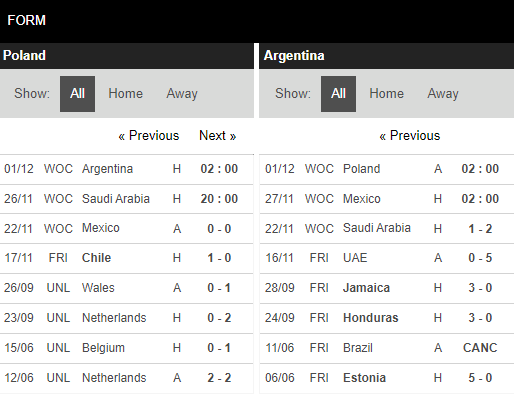Go to Previous results for Argentina

point(410,136)
